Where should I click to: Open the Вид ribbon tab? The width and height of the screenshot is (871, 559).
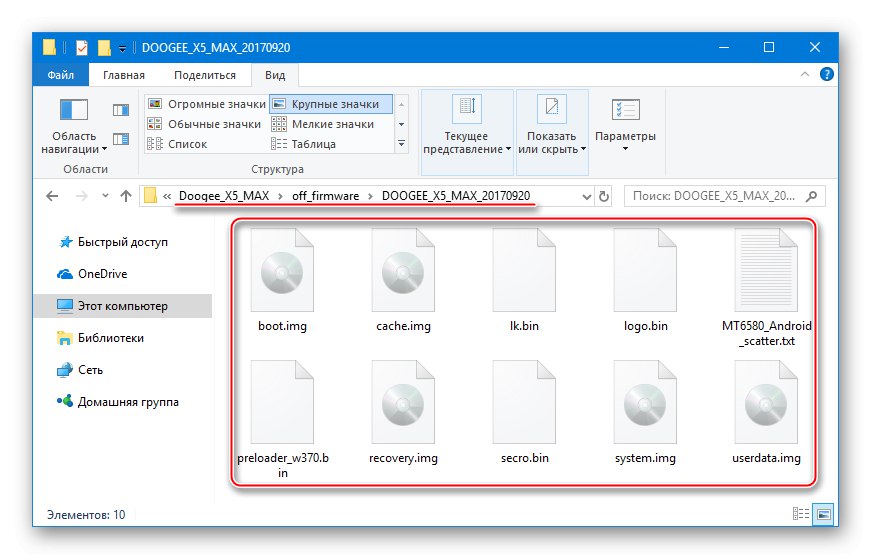pos(275,75)
